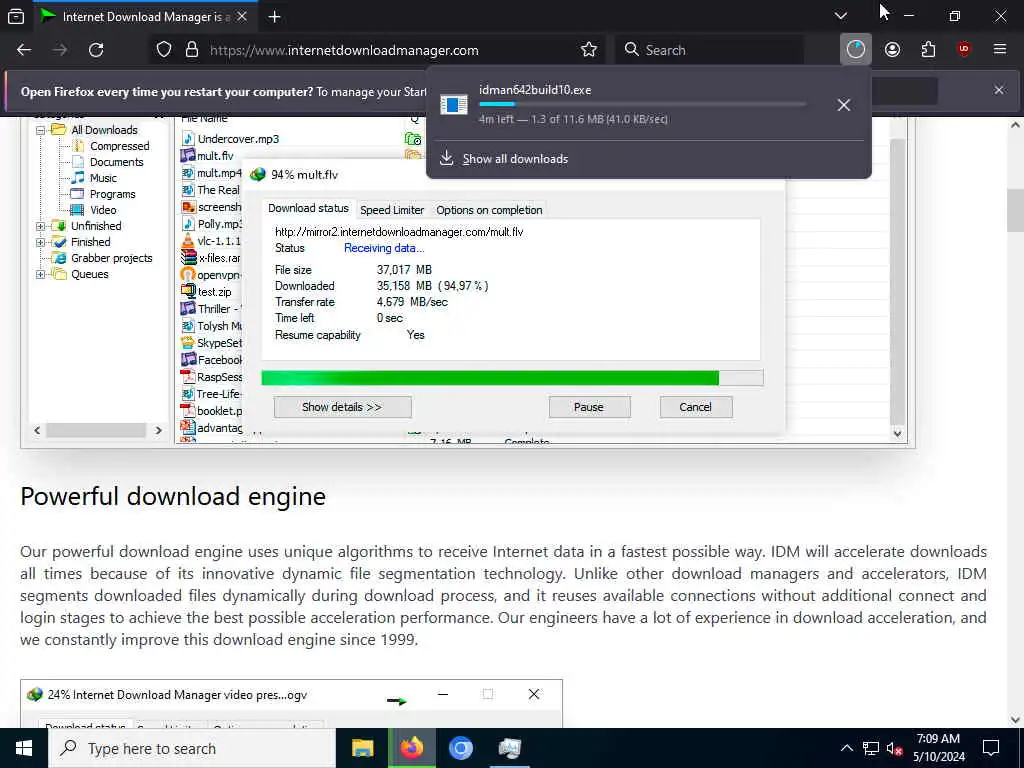Select Grabber projects in the tree

[x=111, y=258]
